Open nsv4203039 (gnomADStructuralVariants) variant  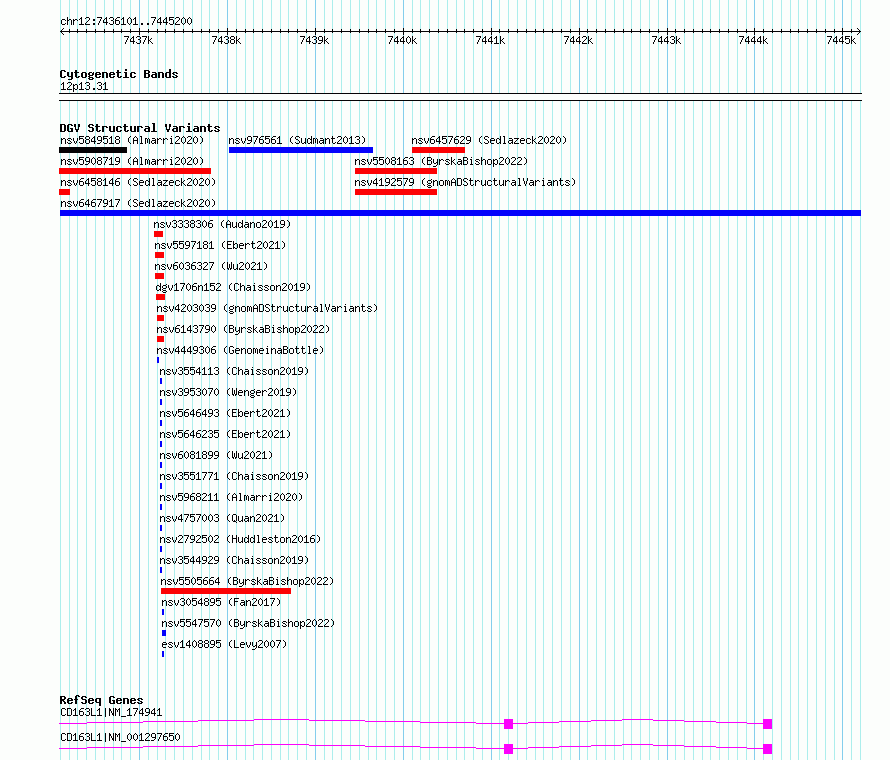pyautogui.click(x=267, y=308)
